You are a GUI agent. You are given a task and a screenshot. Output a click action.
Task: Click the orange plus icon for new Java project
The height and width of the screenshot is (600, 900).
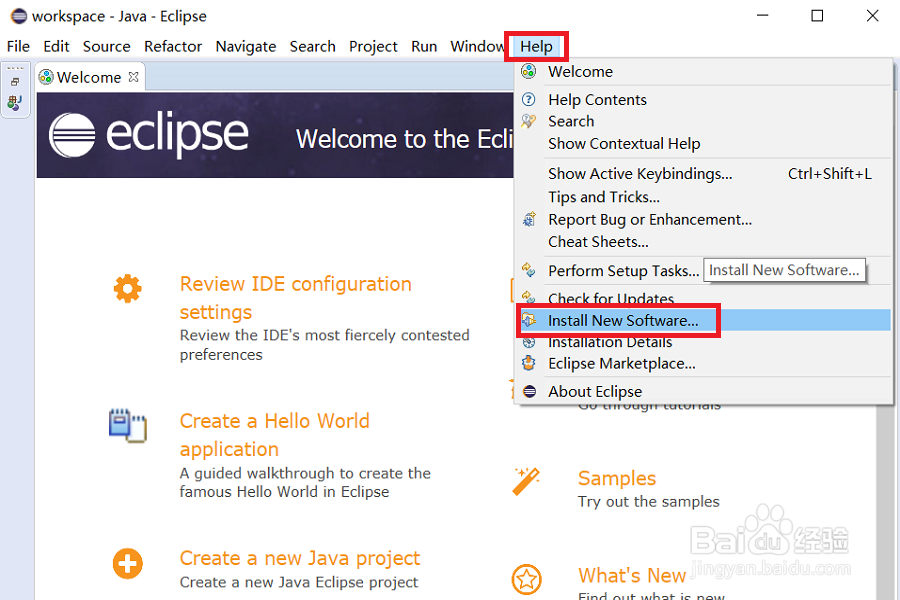click(x=127, y=564)
